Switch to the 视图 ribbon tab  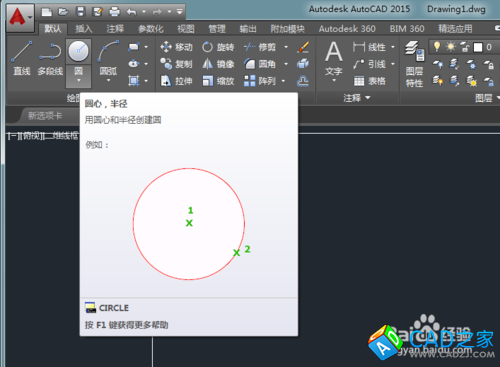coord(186,29)
